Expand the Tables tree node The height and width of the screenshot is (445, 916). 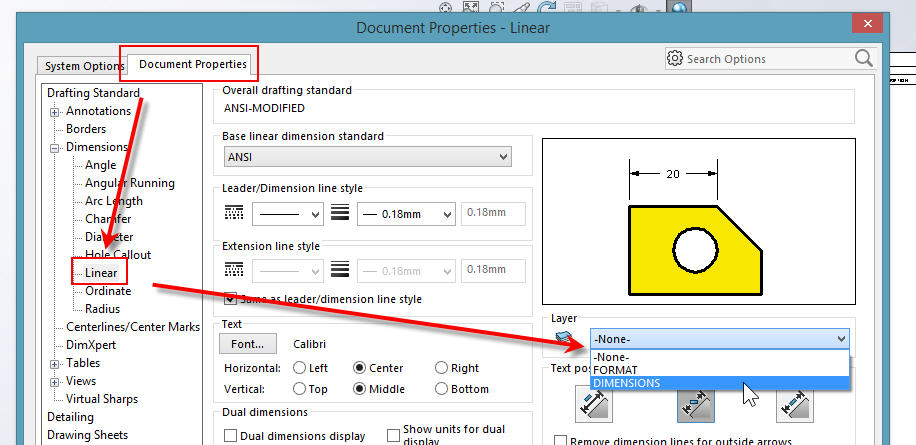55,364
